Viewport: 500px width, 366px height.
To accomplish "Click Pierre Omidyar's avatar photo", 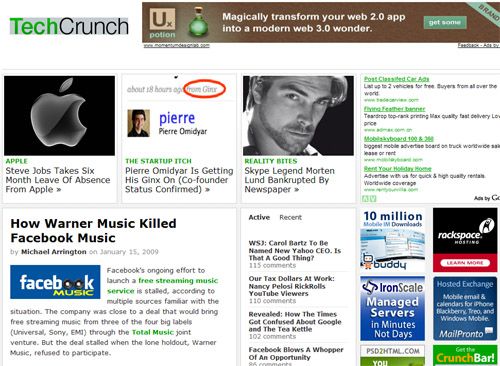I will point(138,123).
